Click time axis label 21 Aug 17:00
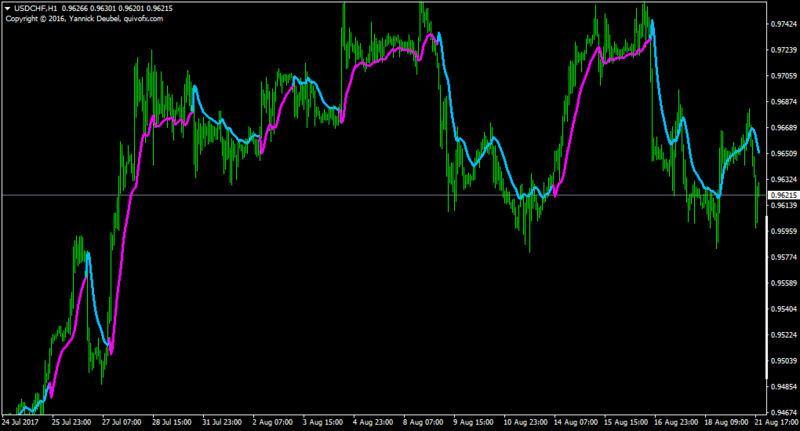Screen dimensions: 800x431 (777, 422)
